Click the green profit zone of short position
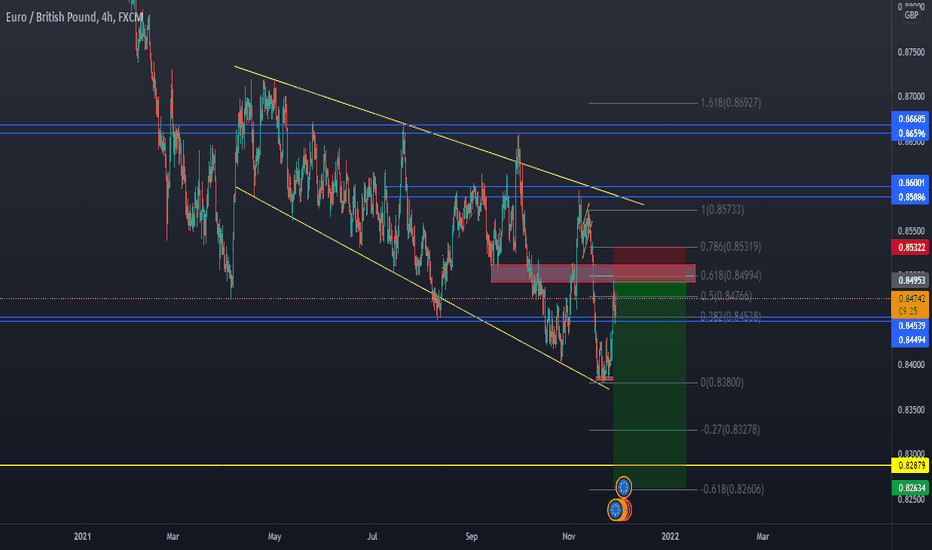932x550 pixels. [x=650, y=384]
